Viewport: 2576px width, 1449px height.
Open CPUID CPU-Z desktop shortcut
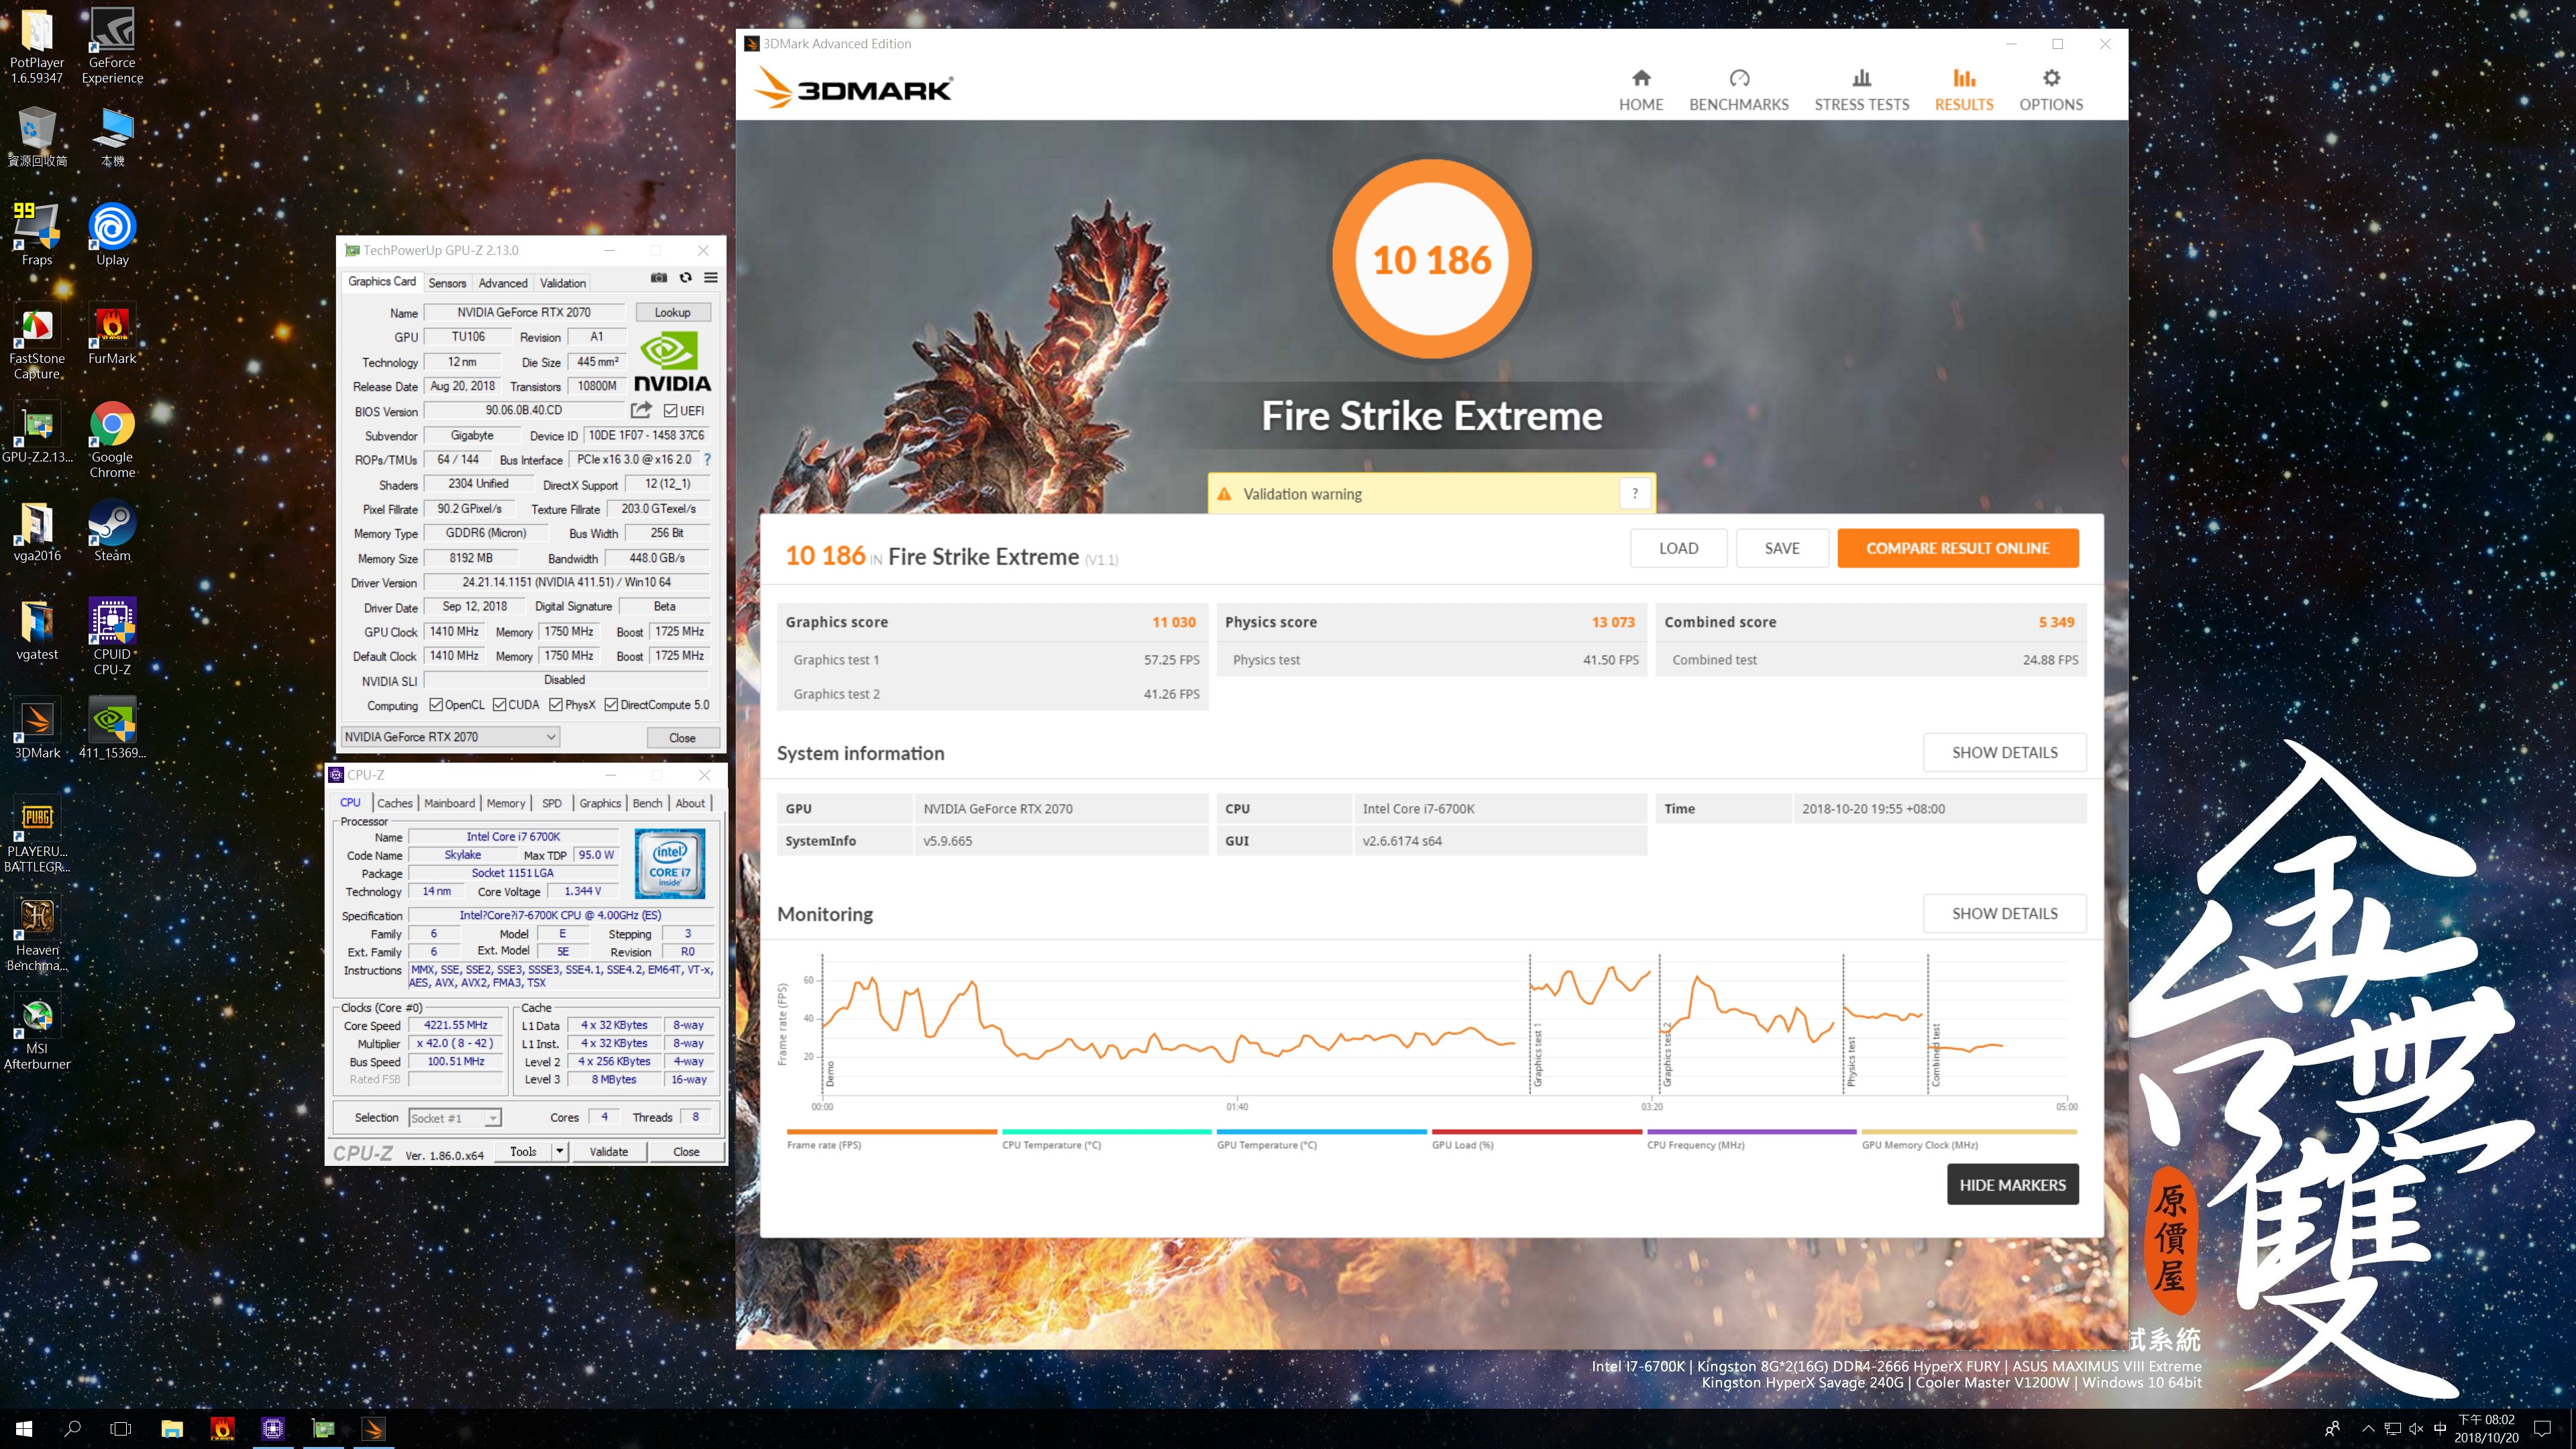tap(112, 637)
